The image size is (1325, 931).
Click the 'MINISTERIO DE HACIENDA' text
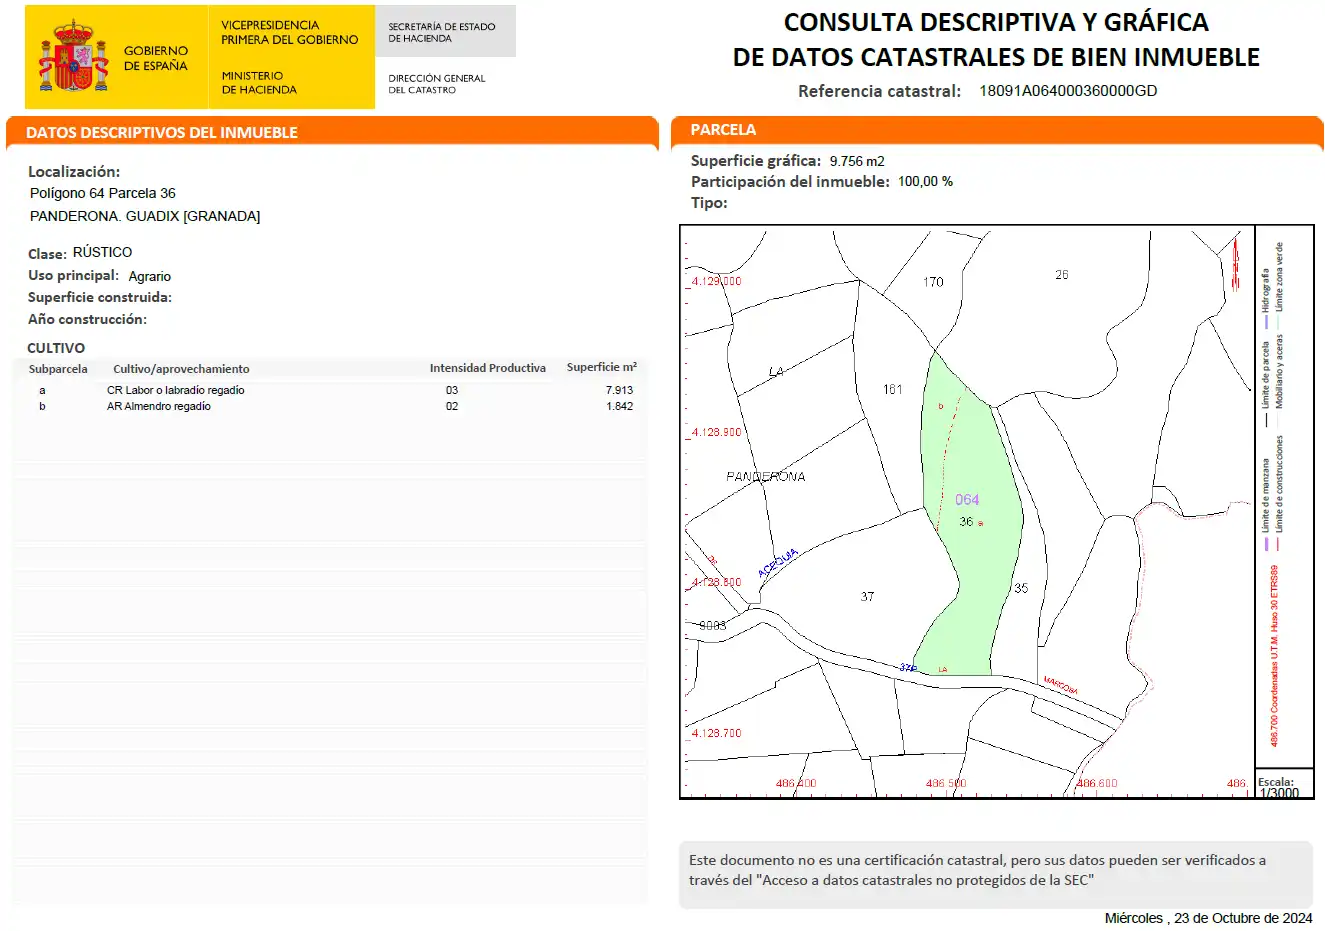click(259, 82)
